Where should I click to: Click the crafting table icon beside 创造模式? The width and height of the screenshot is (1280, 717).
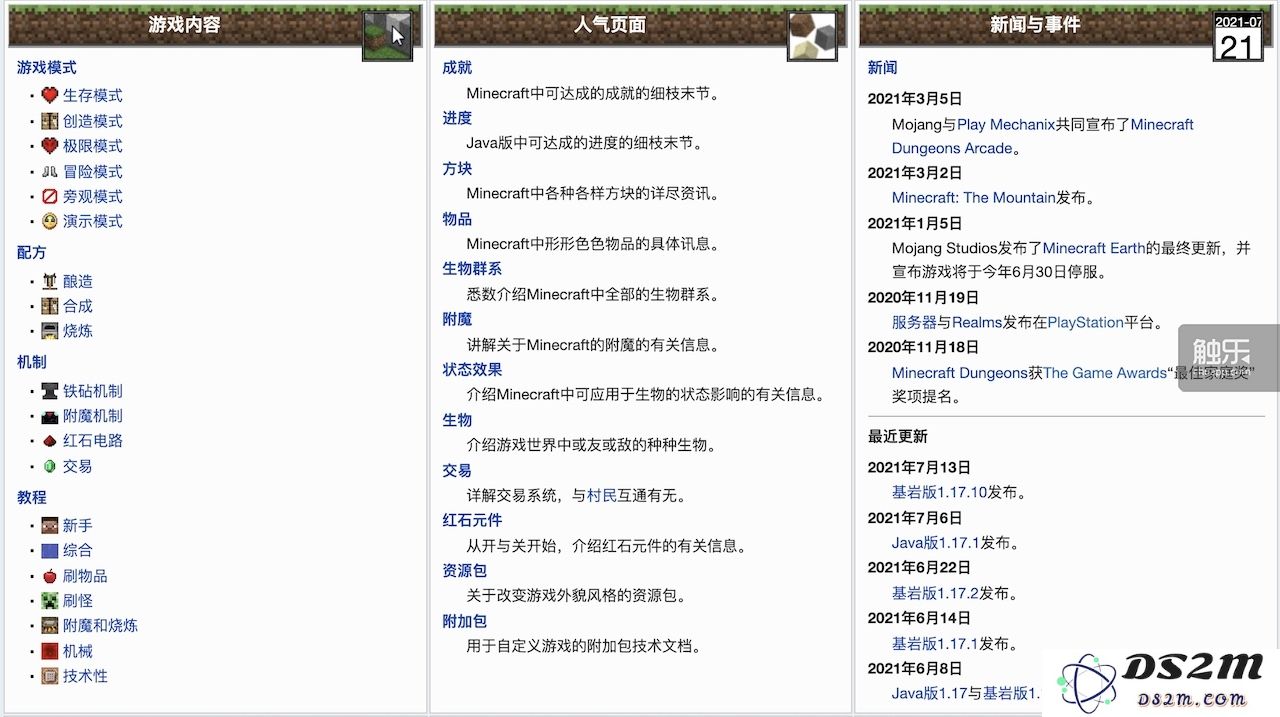pos(50,121)
